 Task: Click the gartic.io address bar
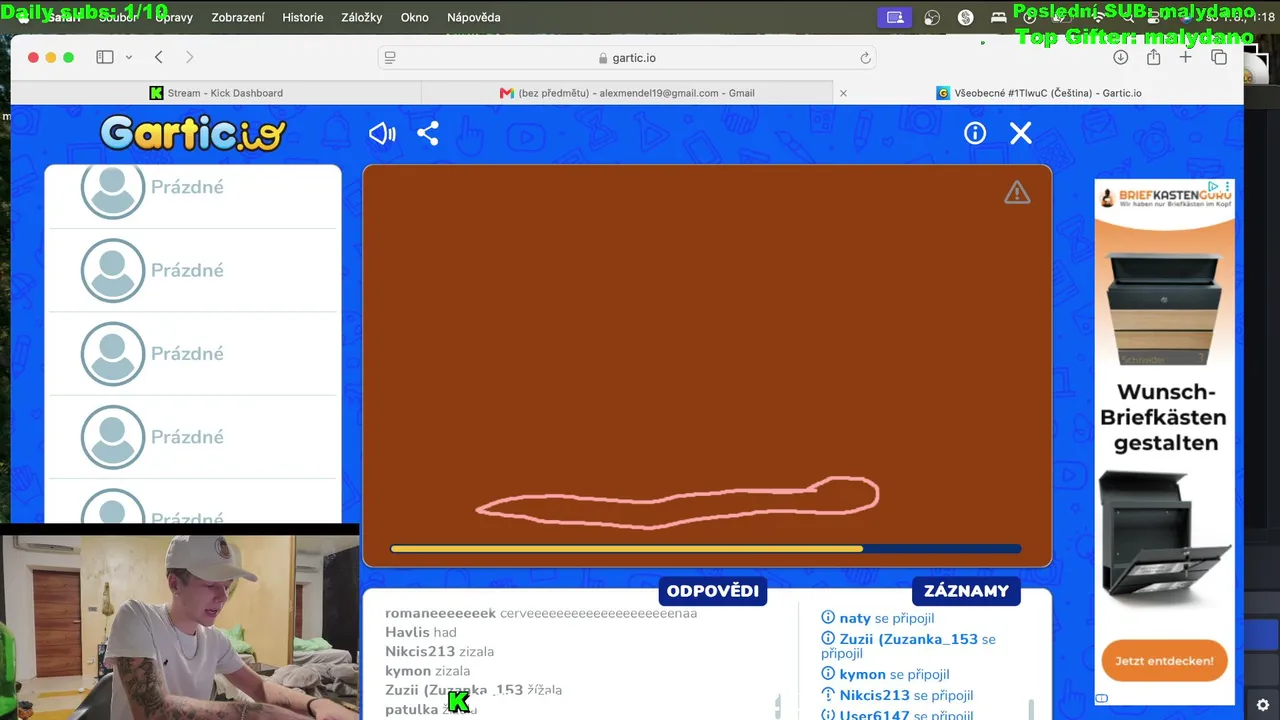[627, 58]
